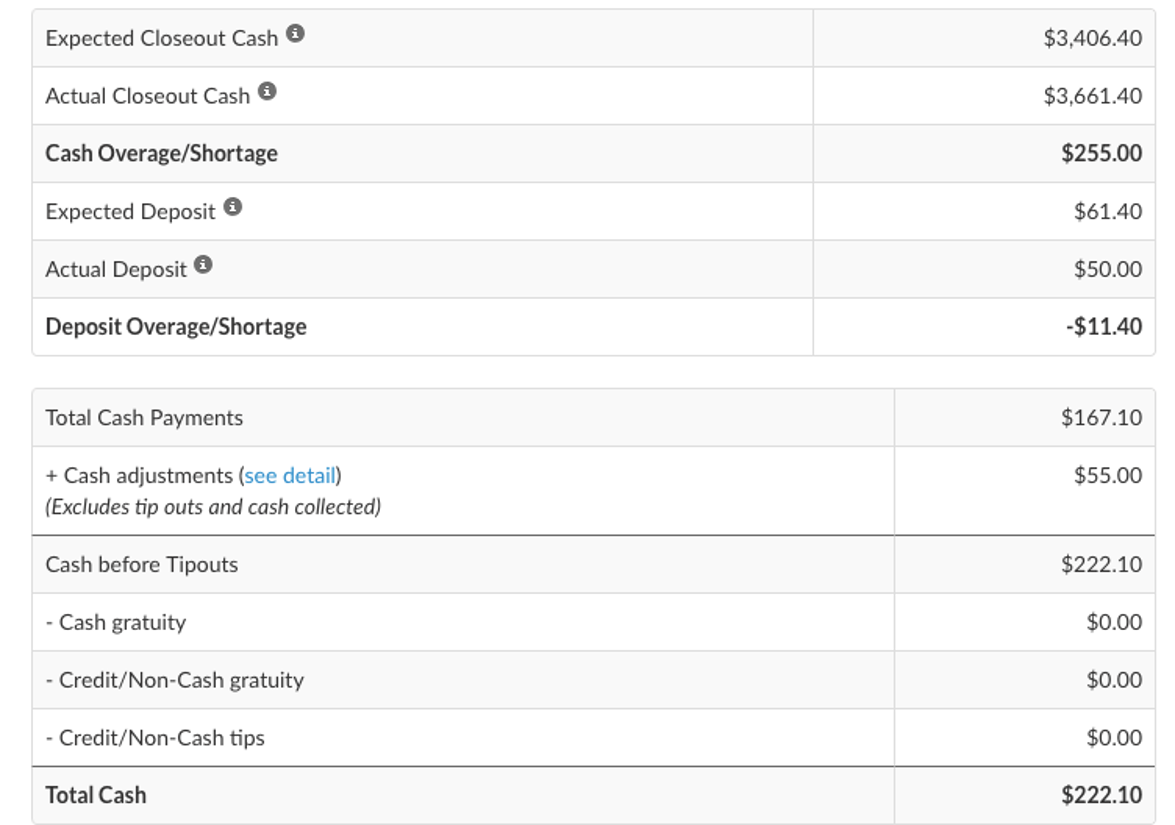Reveal the Expected Deposit help bubble
Image resolution: width=1175 pixels, height=825 pixels.
tap(234, 207)
